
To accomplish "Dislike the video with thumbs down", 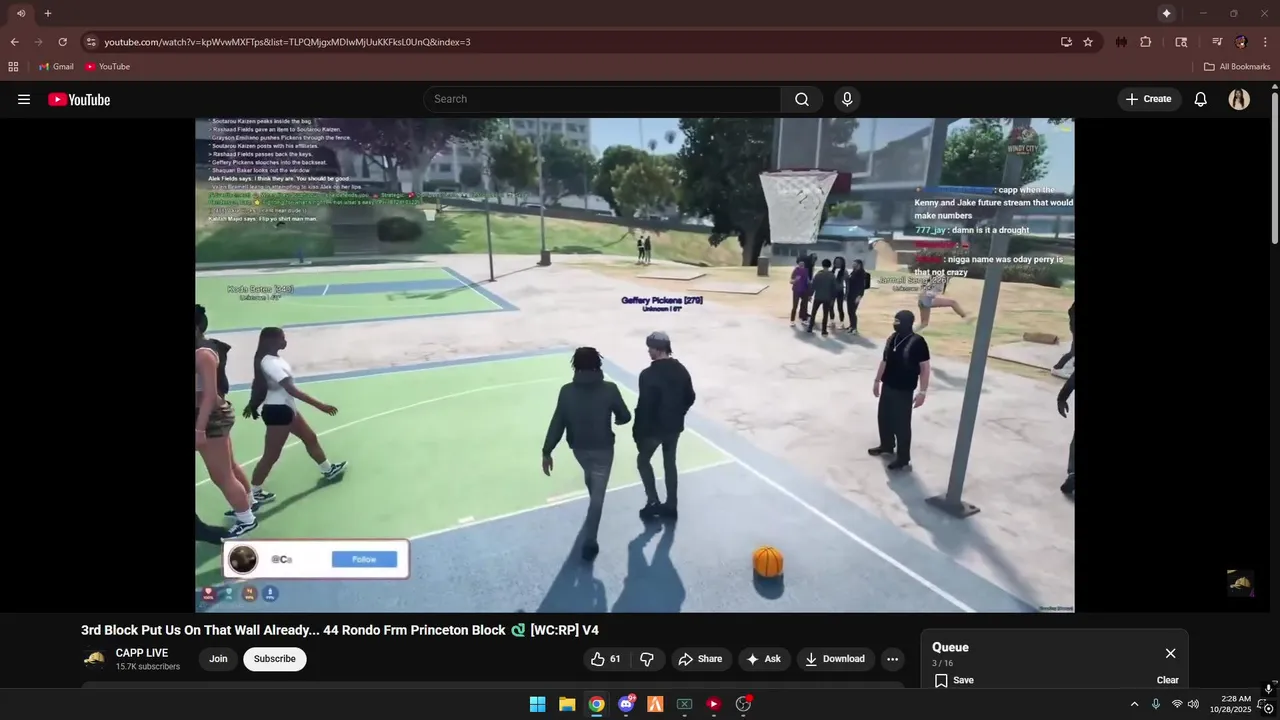I will [647, 659].
